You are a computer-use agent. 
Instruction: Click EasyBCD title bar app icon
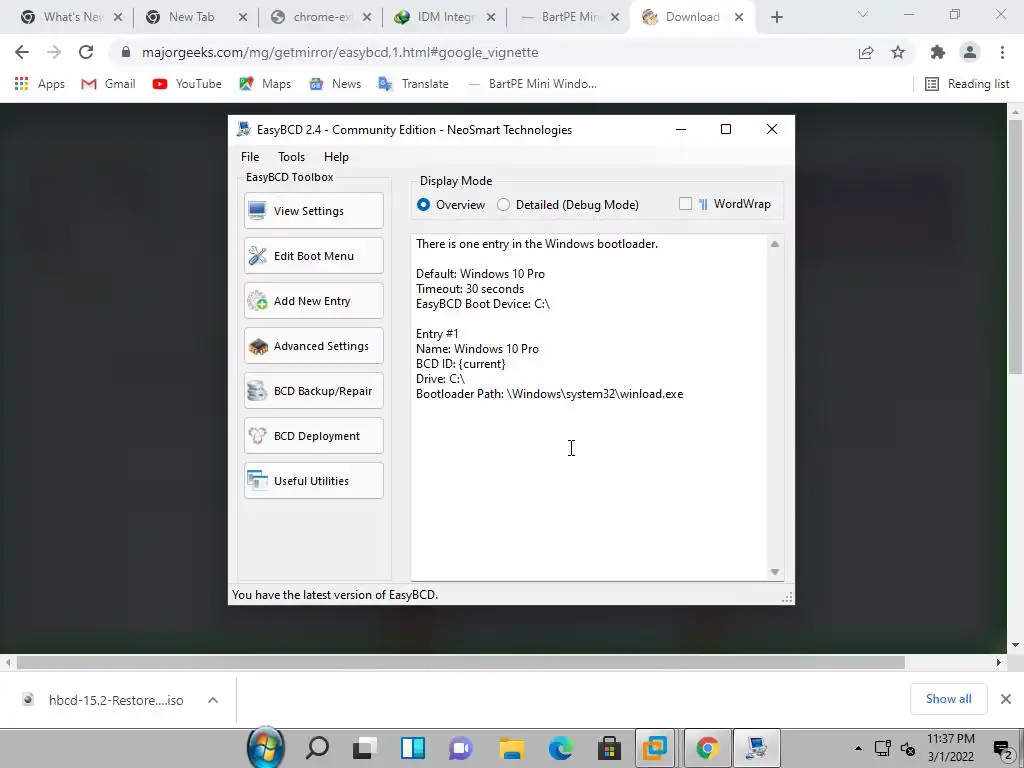coord(244,129)
